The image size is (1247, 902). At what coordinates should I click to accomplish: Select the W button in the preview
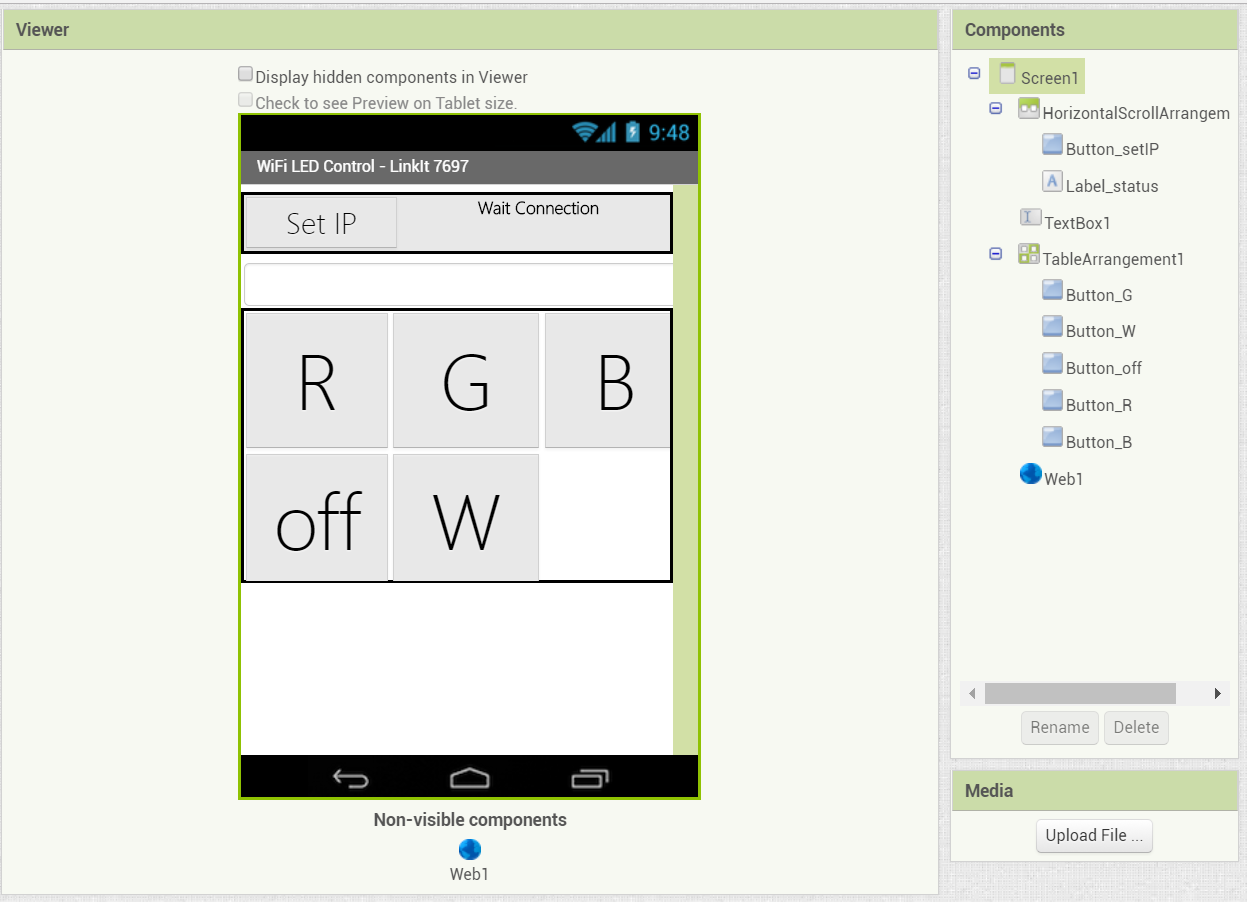[466, 518]
